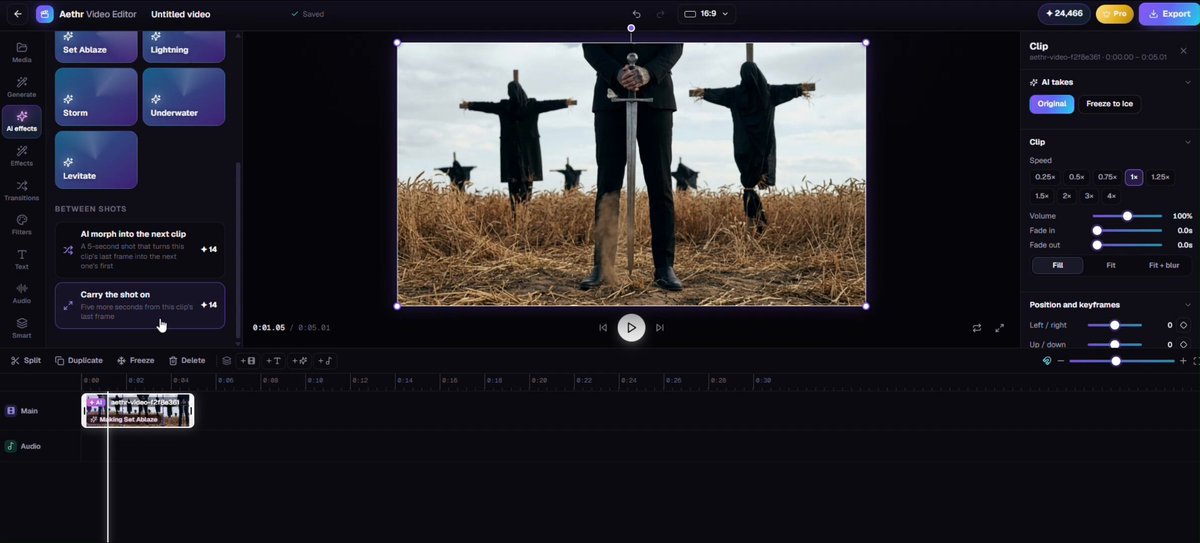This screenshot has height=543, width=1200.
Task: Go back with the arrow icon
Action: pyautogui.click(x=18, y=14)
